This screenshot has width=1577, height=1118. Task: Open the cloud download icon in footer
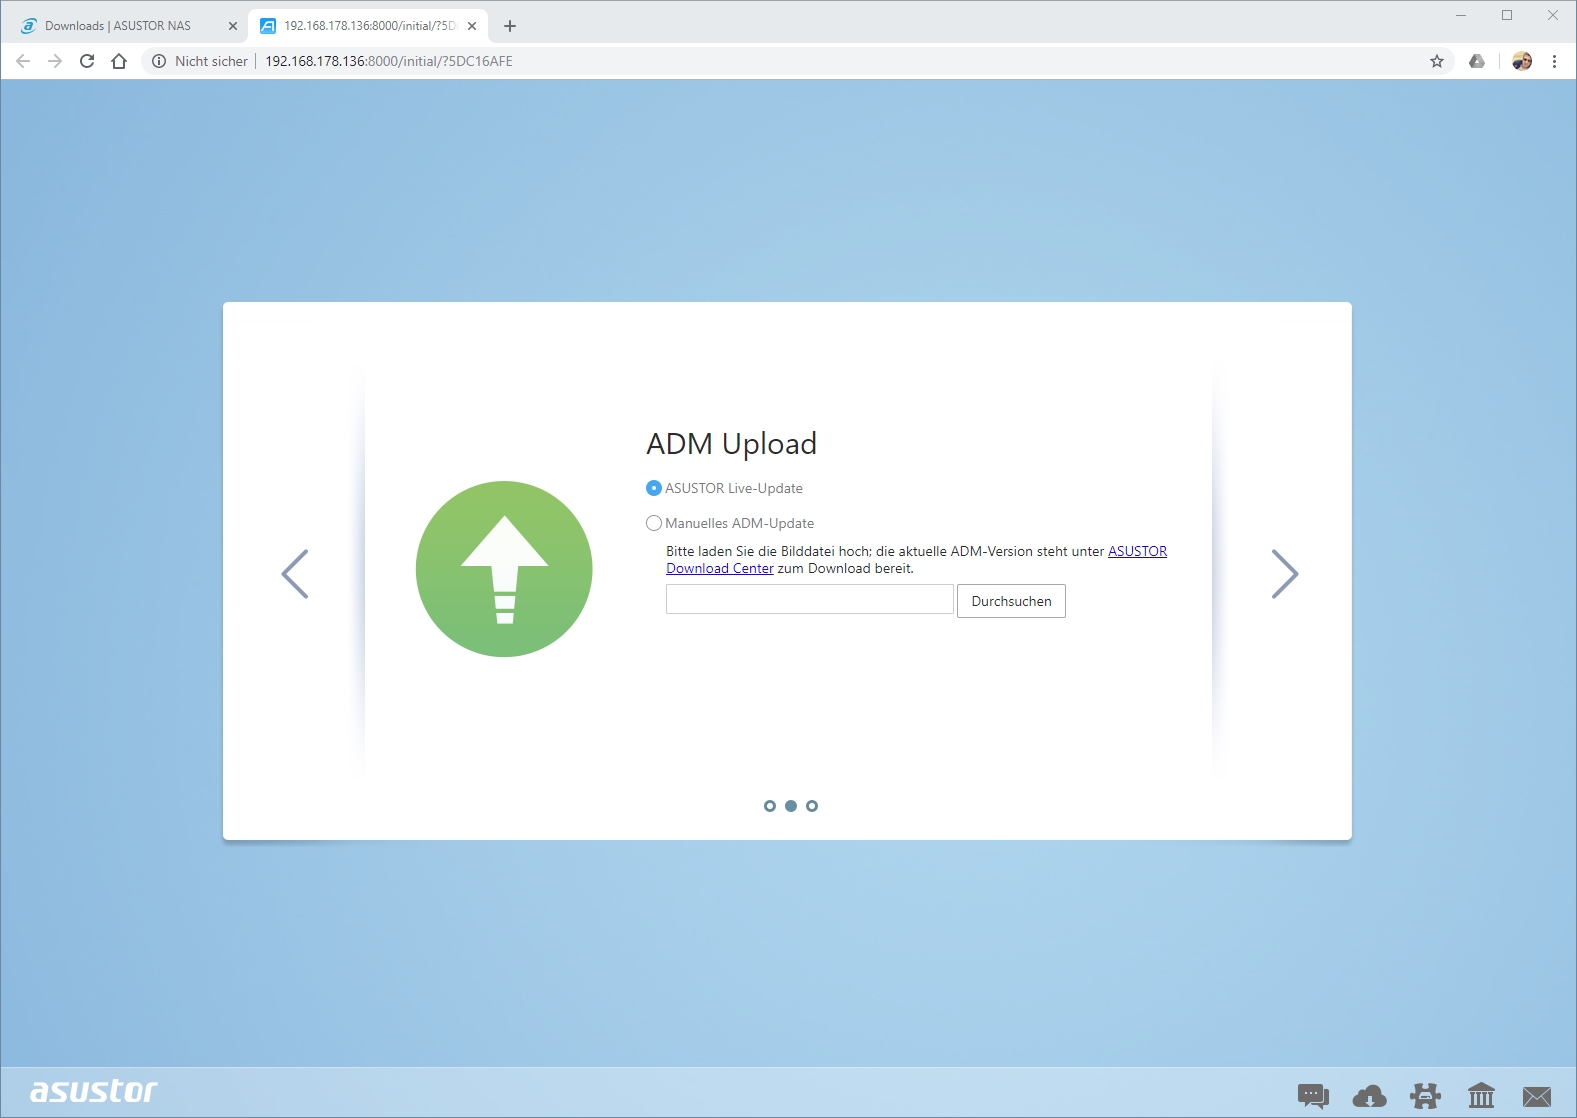click(1369, 1096)
